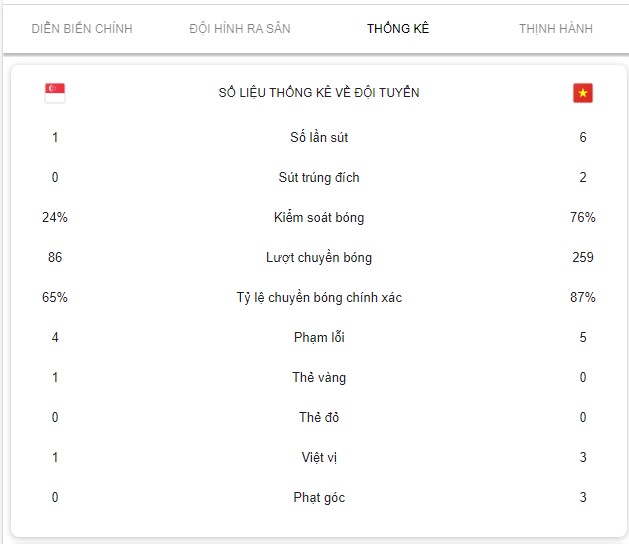The image size is (629, 544).
Task: Click Vietnam's 76% possession value
Action: (x=582, y=217)
